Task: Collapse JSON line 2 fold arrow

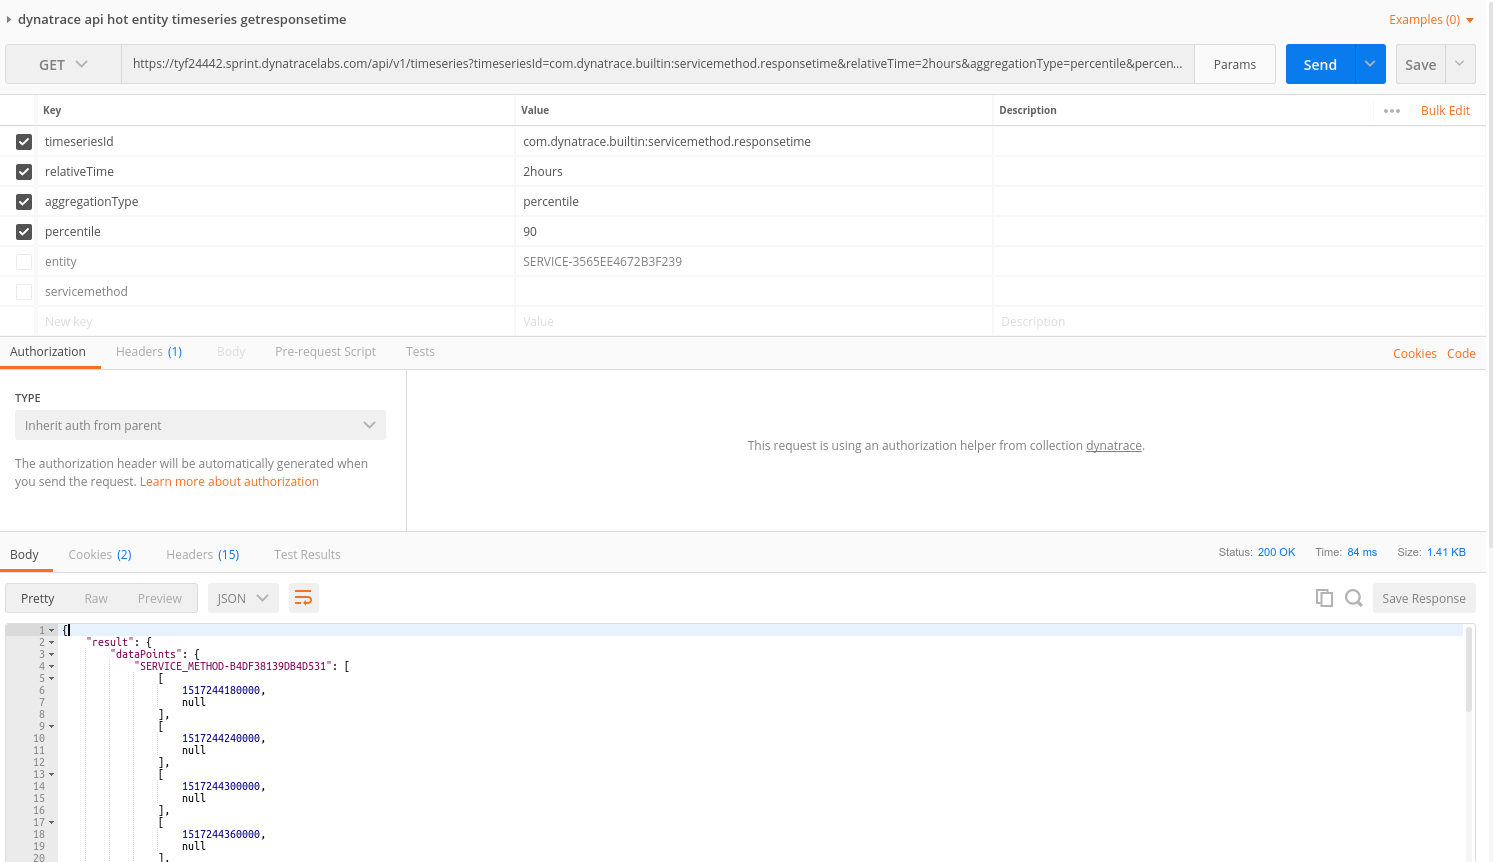Action: 52,643
